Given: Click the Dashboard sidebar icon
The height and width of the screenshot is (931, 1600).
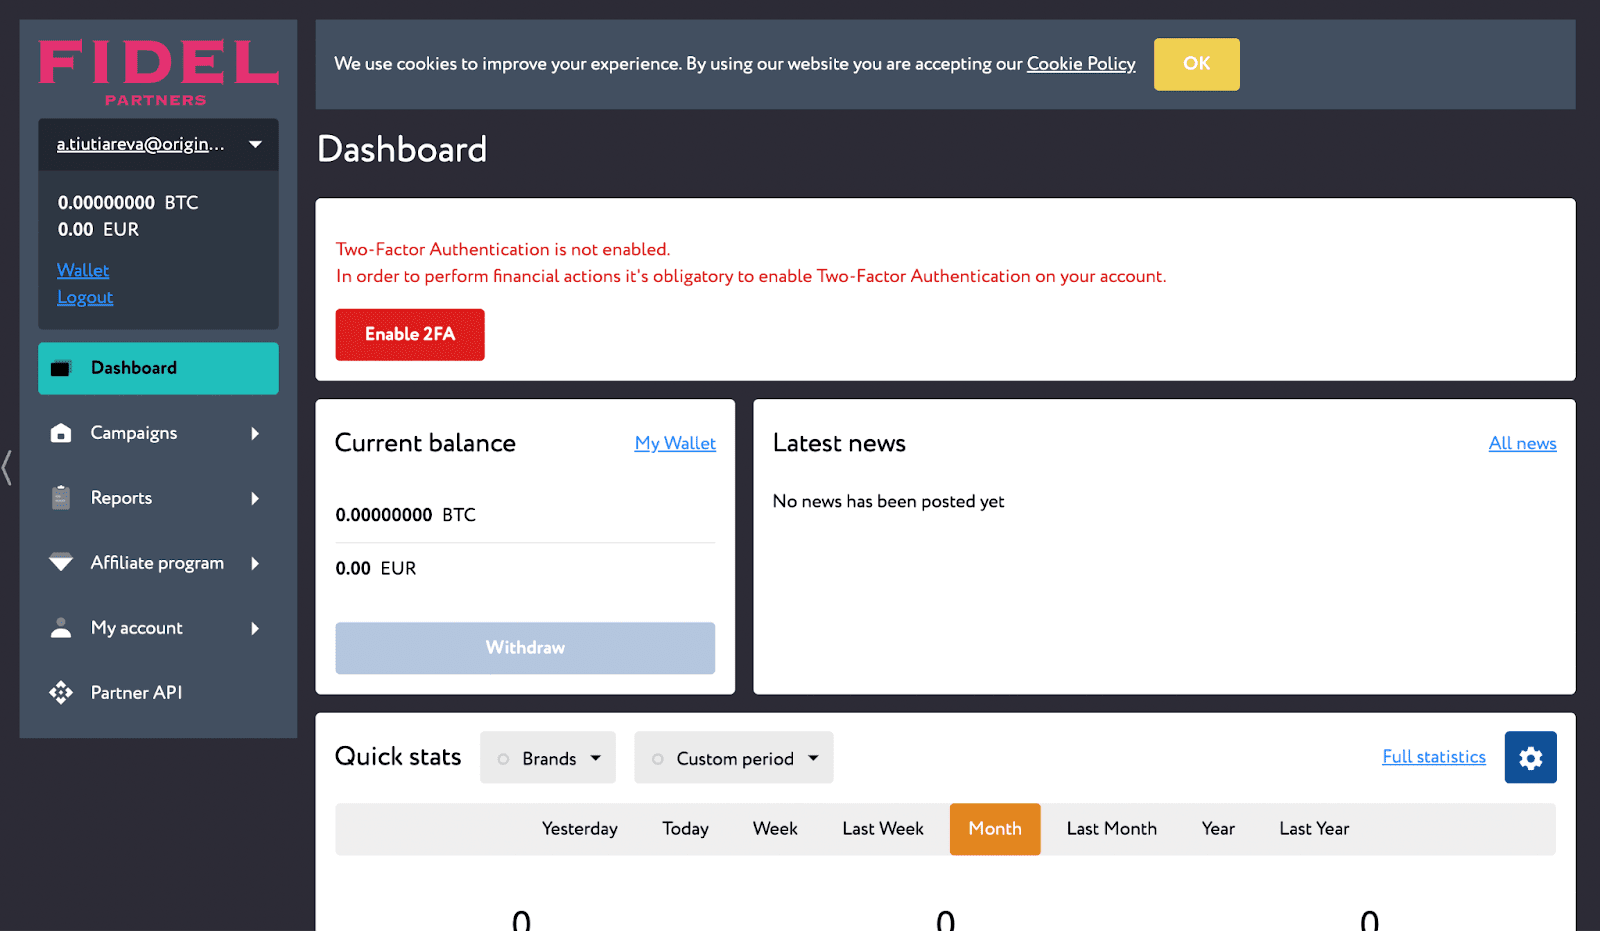Looking at the screenshot, I should click(61, 368).
